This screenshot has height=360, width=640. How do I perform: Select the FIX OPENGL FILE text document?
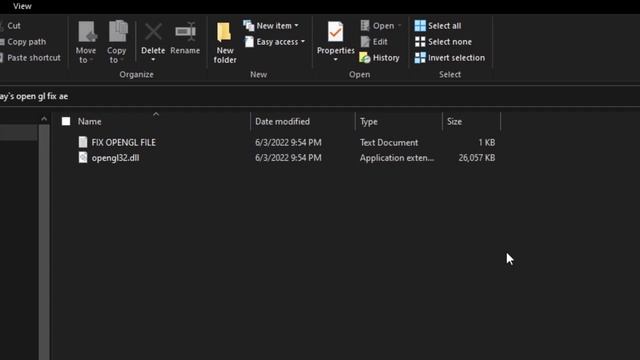coord(123,142)
